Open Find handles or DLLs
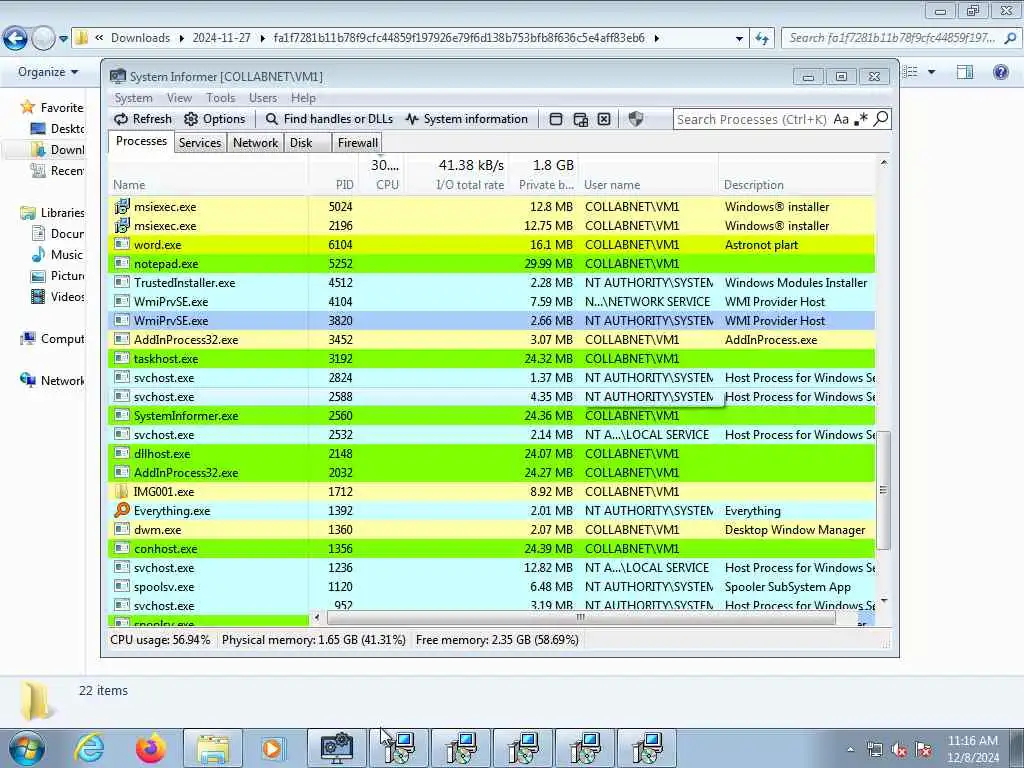This screenshot has height=768, width=1024. pyautogui.click(x=329, y=119)
